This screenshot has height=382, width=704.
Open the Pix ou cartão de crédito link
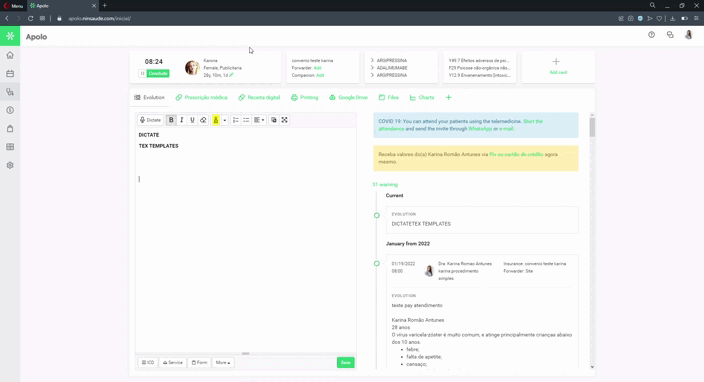[x=516, y=154]
